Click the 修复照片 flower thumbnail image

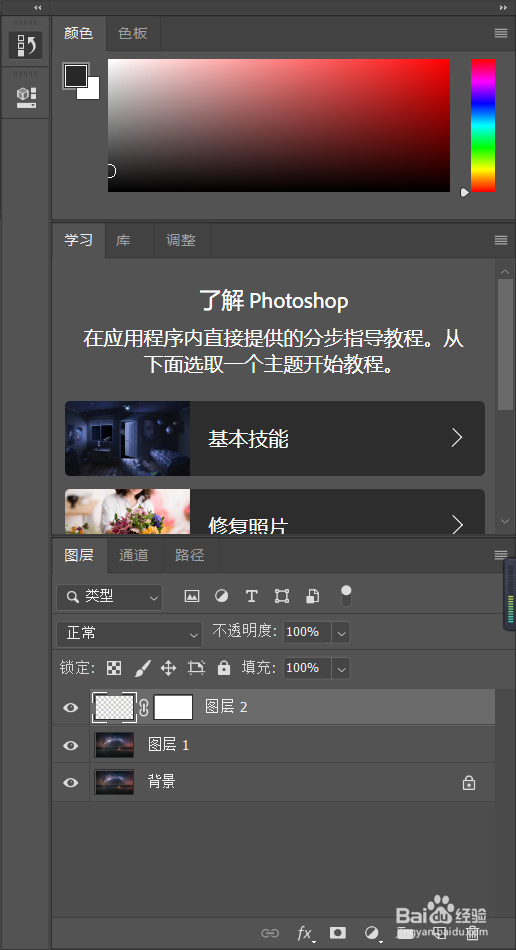[127, 512]
